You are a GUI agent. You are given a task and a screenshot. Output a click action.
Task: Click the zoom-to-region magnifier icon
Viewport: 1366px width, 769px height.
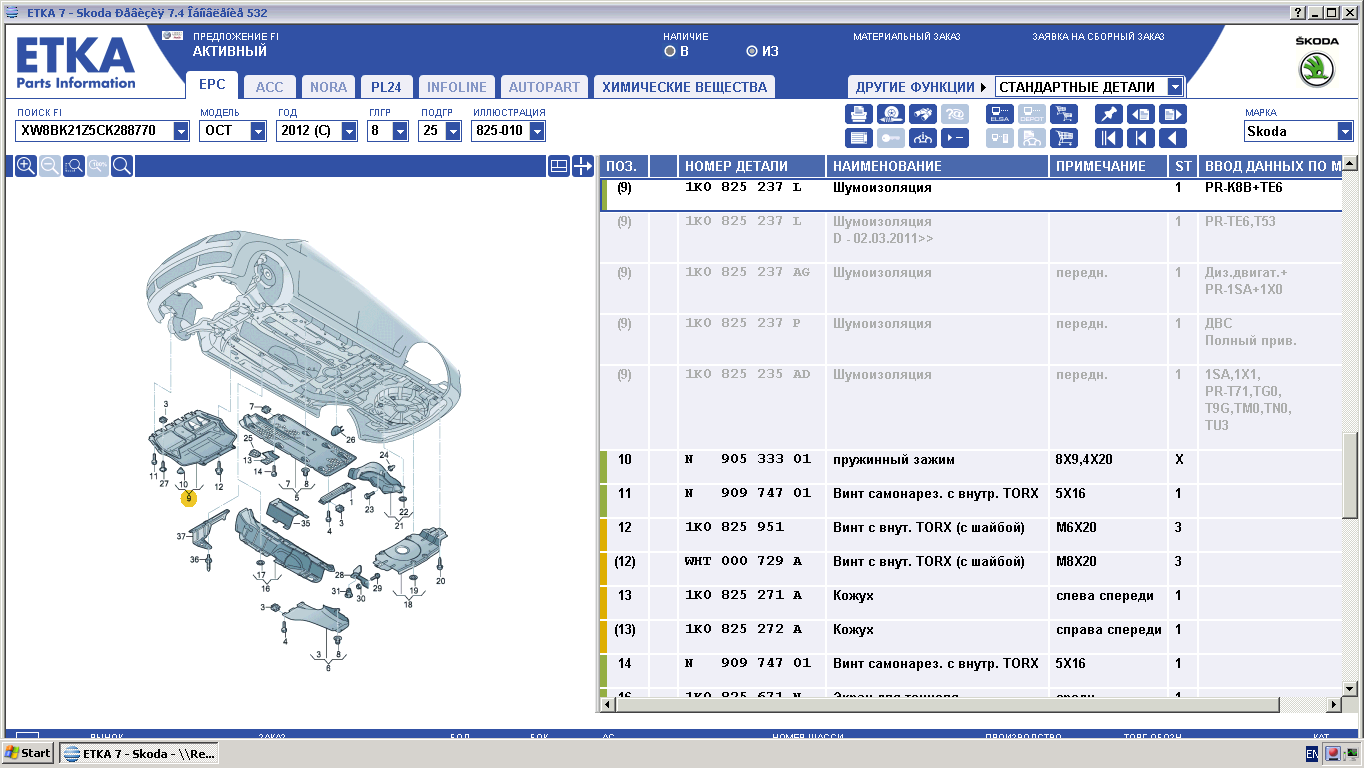point(74,166)
